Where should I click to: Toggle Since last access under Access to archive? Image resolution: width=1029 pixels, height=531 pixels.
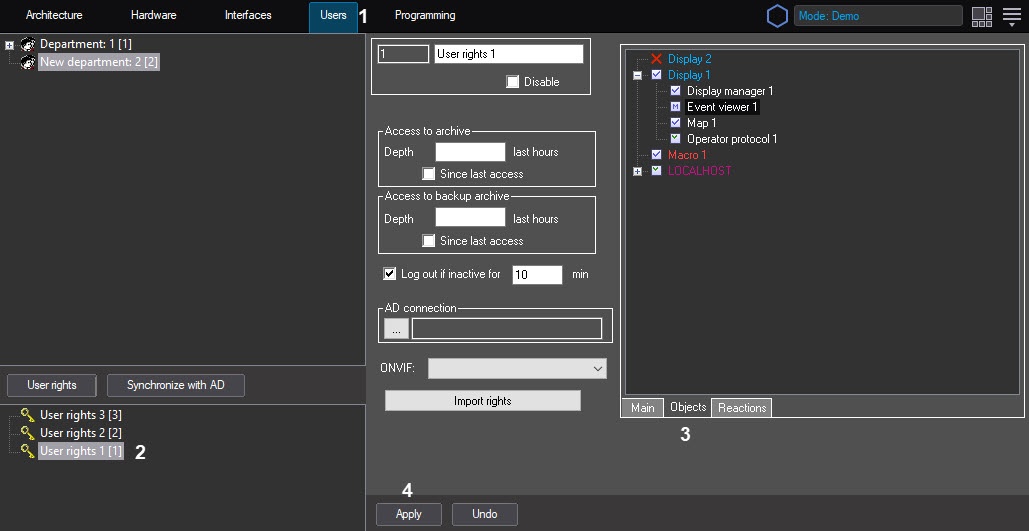(x=429, y=174)
